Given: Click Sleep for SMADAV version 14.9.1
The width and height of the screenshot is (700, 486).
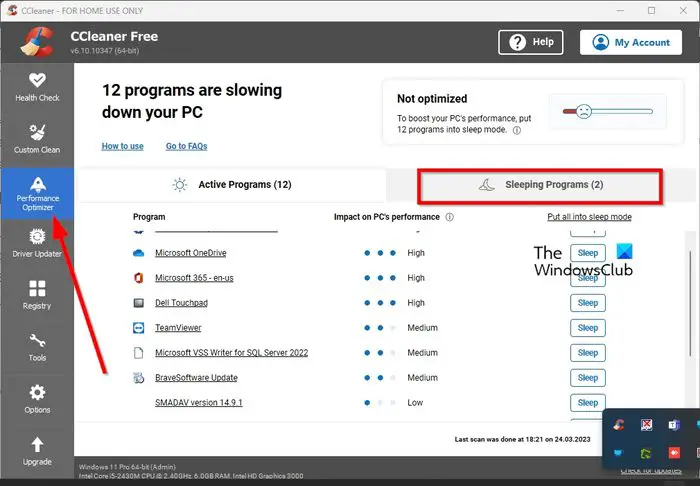Looking at the screenshot, I should click(588, 403).
